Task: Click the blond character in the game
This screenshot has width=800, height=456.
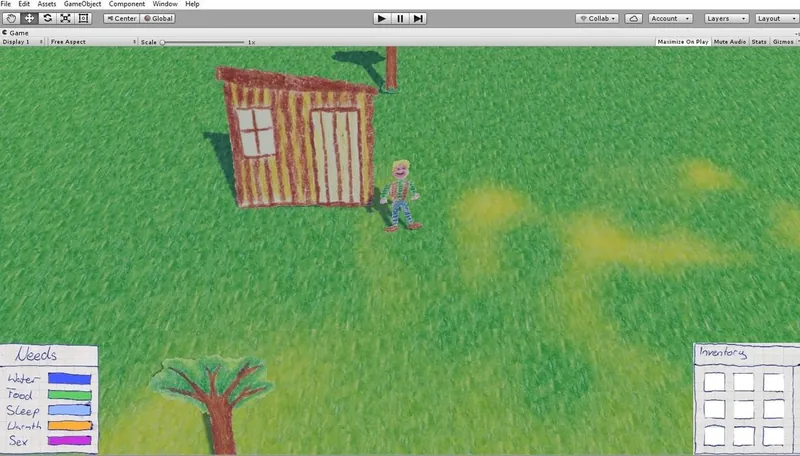Action: tap(401, 196)
